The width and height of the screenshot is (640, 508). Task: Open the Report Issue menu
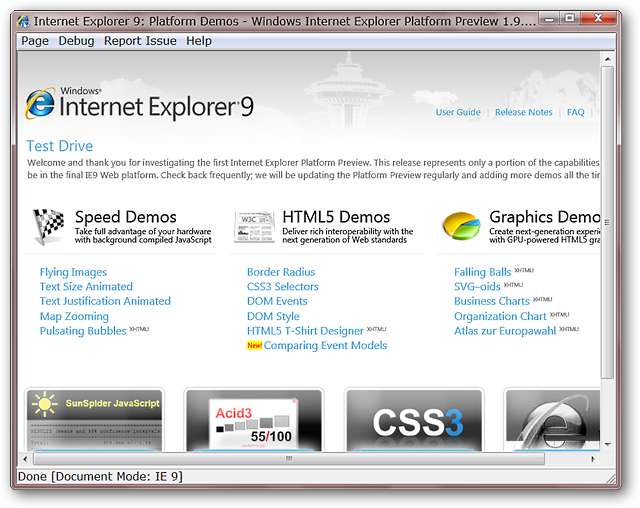(140, 41)
